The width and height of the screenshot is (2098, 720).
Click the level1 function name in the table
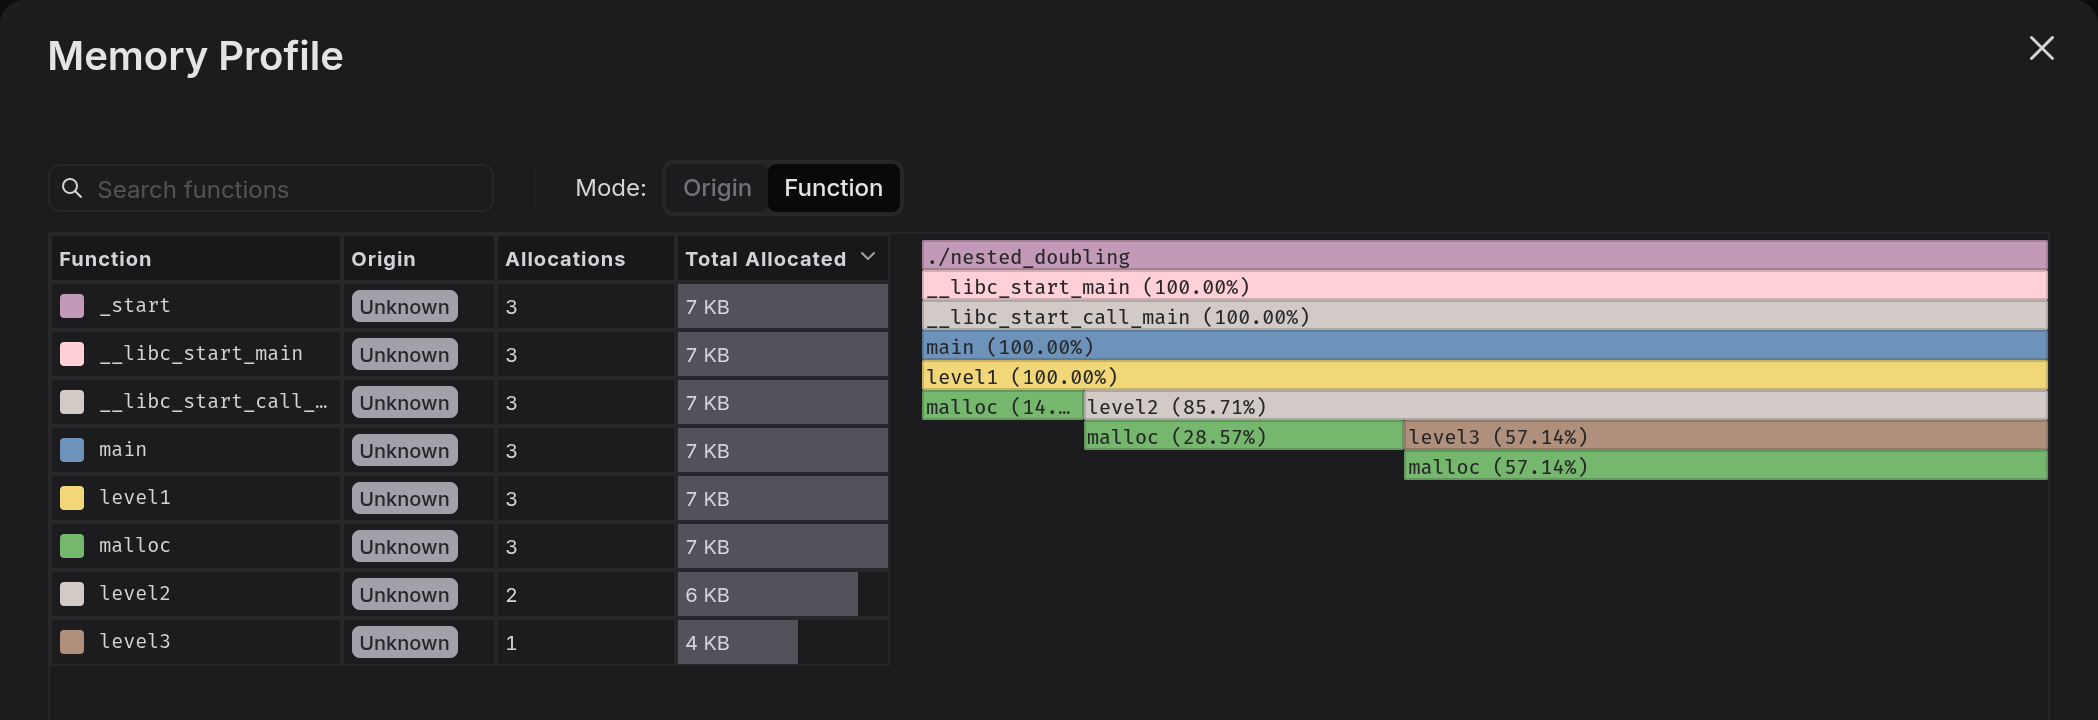coord(135,497)
